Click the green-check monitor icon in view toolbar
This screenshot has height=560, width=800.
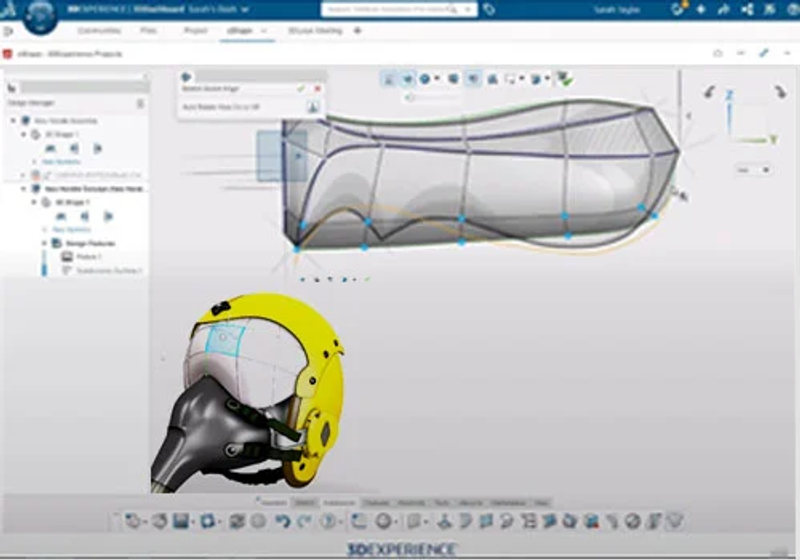[x=565, y=79]
